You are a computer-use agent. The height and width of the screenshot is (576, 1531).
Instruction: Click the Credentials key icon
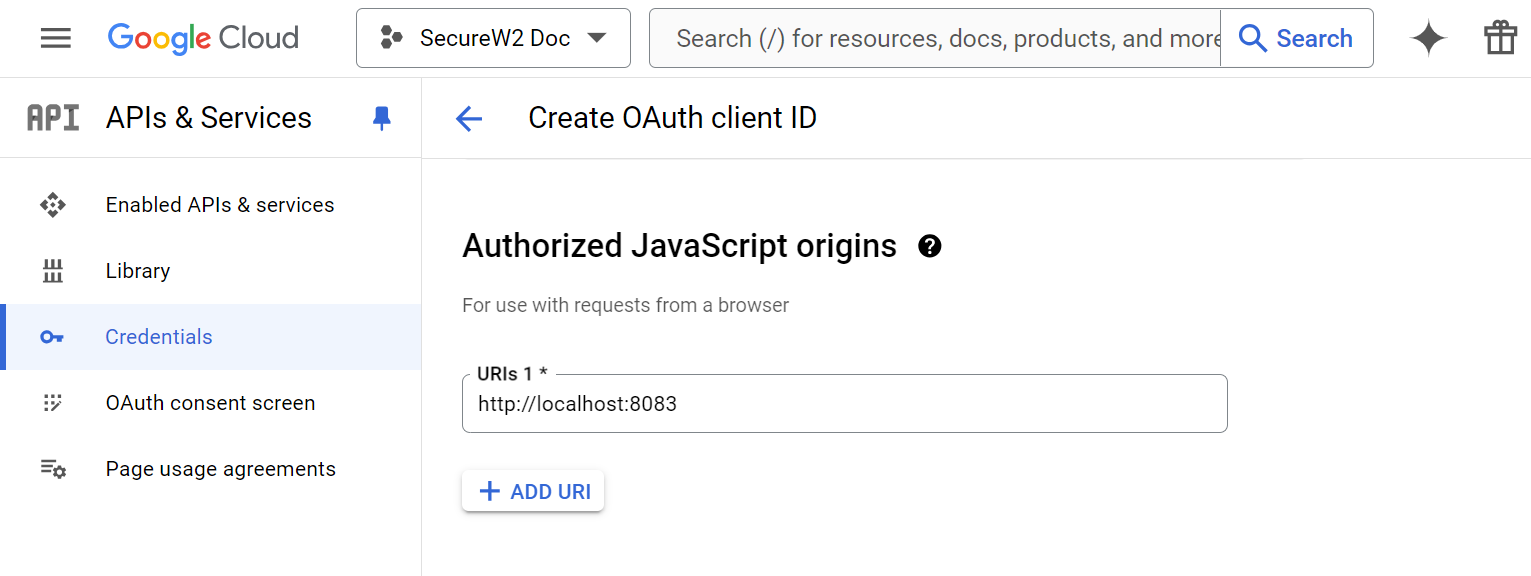pyautogui.click(x=52, y=337)
